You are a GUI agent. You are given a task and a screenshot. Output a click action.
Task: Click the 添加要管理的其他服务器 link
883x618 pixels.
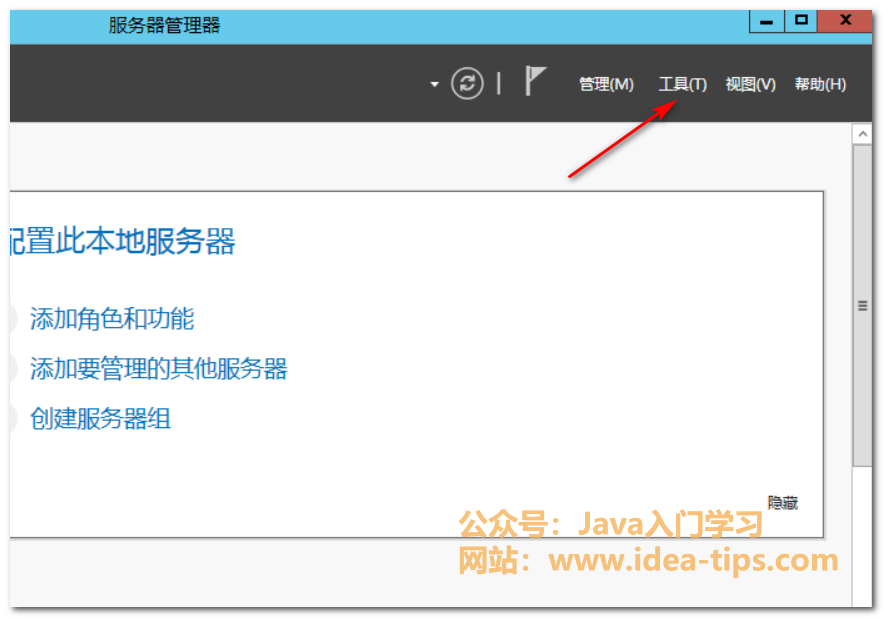(159, 369)
